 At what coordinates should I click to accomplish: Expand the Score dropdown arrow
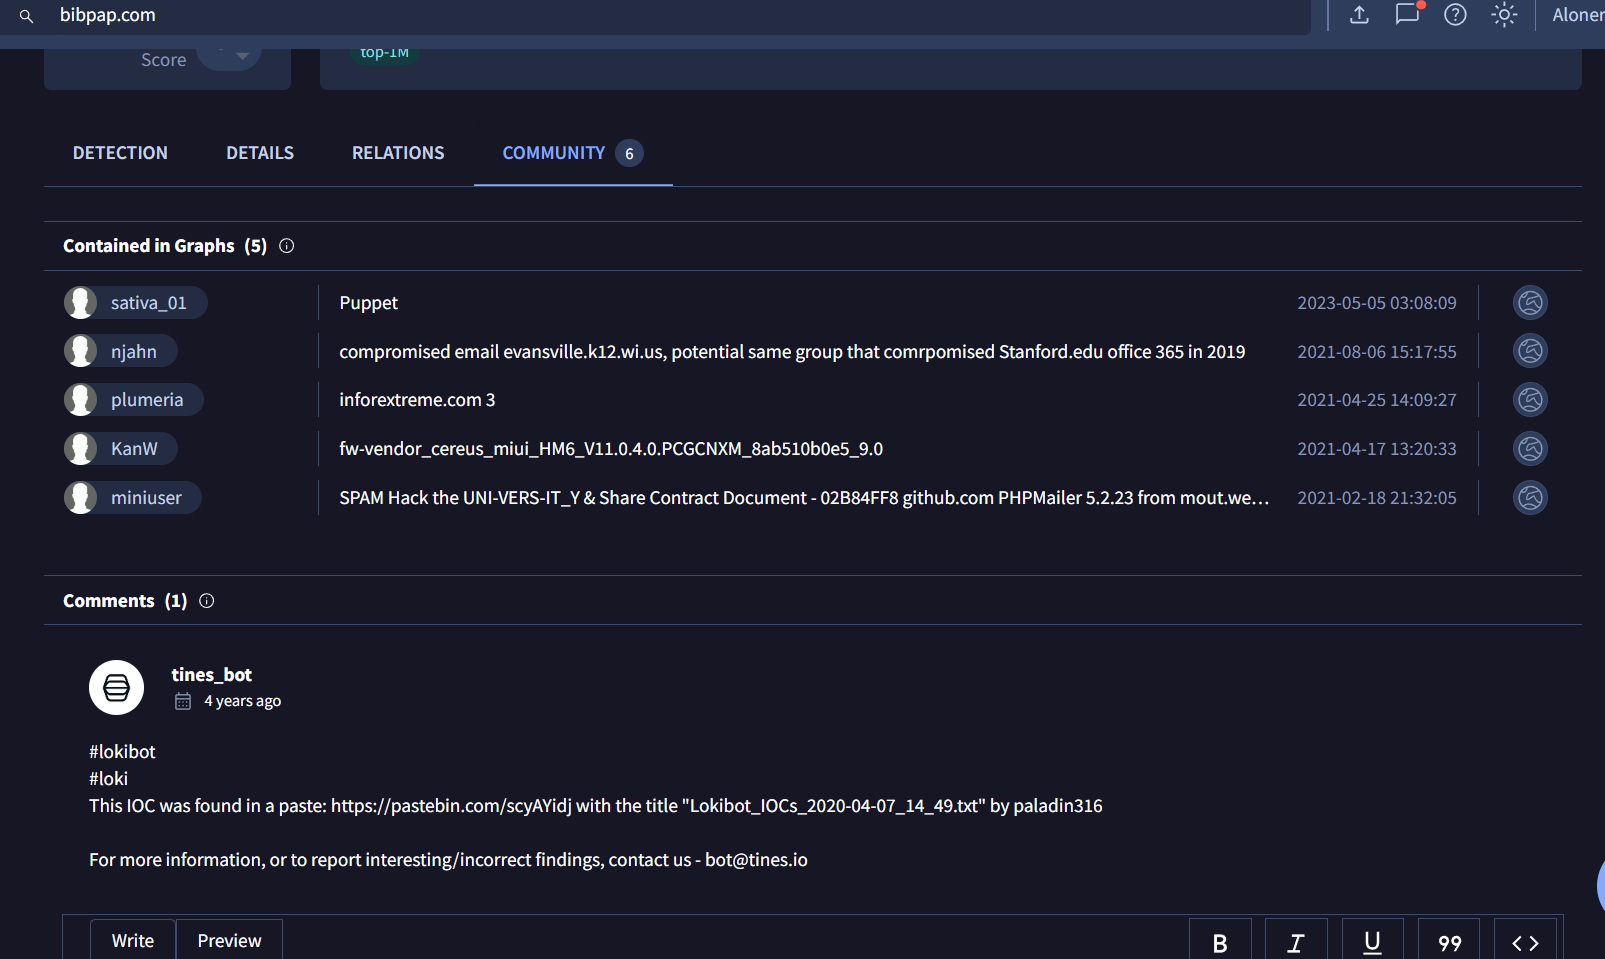(242, 56)
